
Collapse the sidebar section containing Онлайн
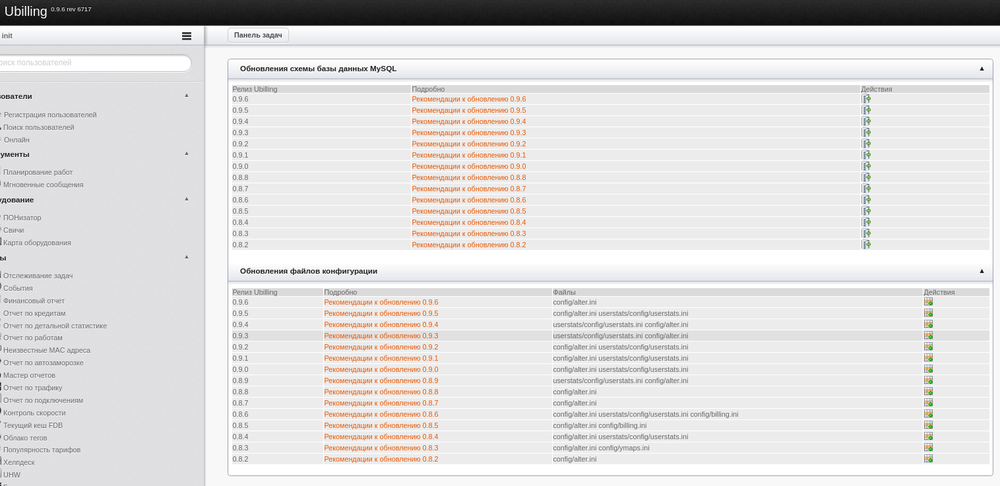coord(186,96)
